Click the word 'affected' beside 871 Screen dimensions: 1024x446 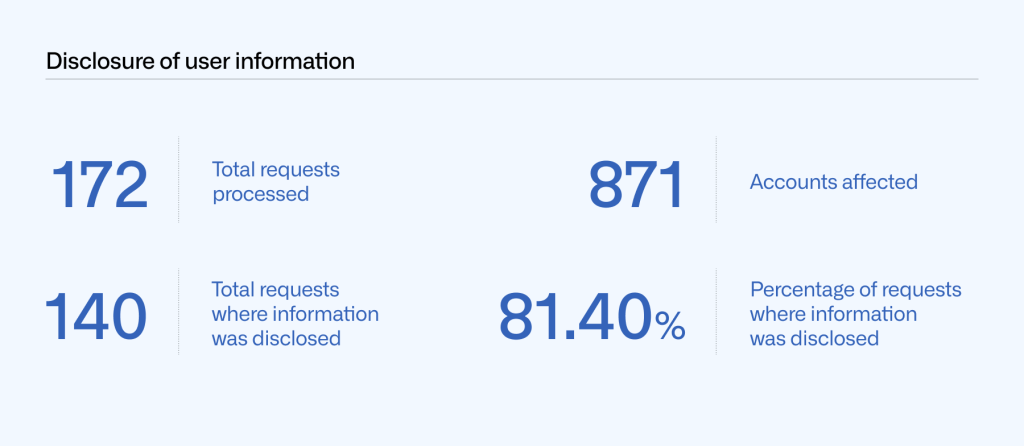[x=878, y=182]
